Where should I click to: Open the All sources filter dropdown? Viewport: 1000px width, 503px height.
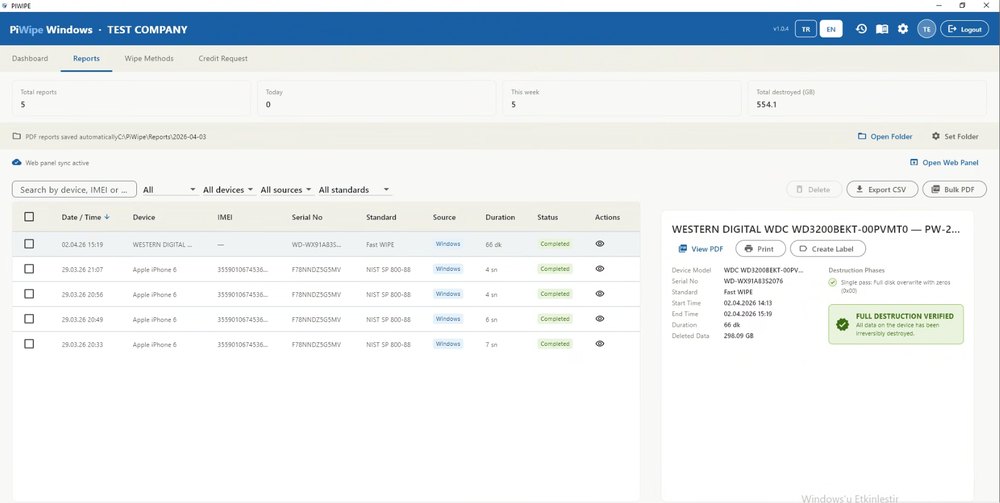[286, 189]
